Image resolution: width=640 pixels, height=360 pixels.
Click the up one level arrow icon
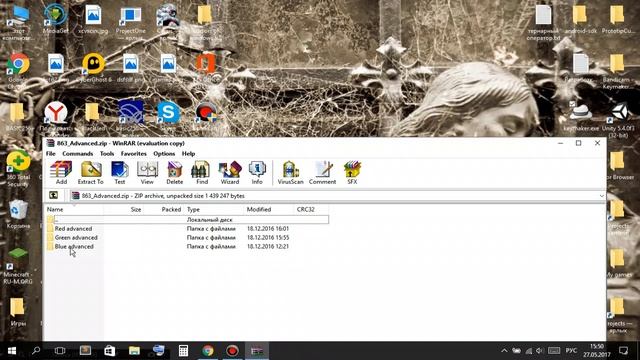click(x=53, y=196)
